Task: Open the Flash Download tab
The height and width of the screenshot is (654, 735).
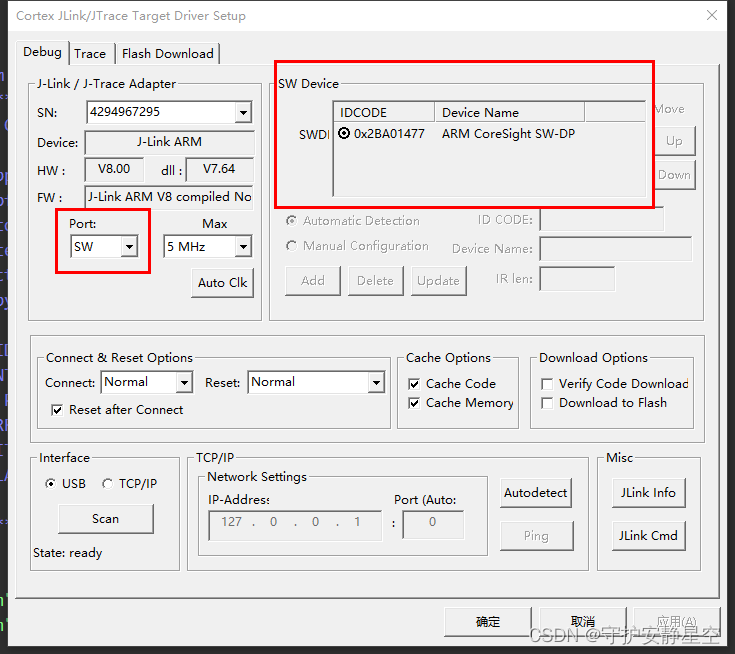Action: tap(167, 54)
